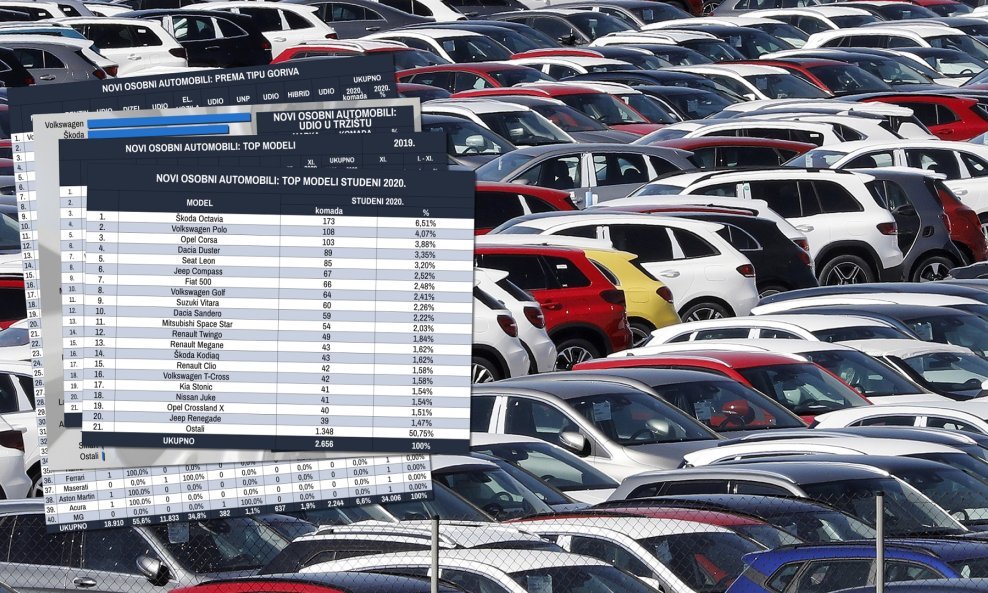This screenshot has height=593, width=988.
Task: Select the share '4,07%' for Volkswagen Polo
Action: [425, 234]
